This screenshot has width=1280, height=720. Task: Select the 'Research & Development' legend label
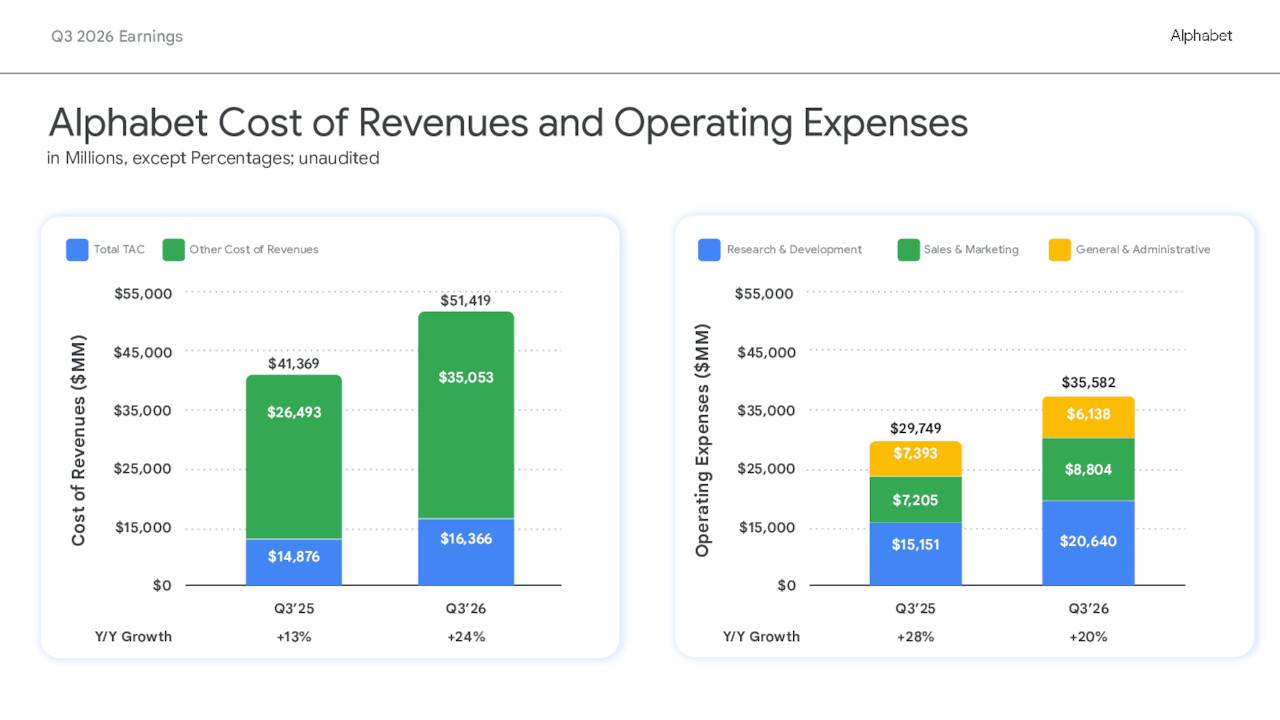(794, 250)
